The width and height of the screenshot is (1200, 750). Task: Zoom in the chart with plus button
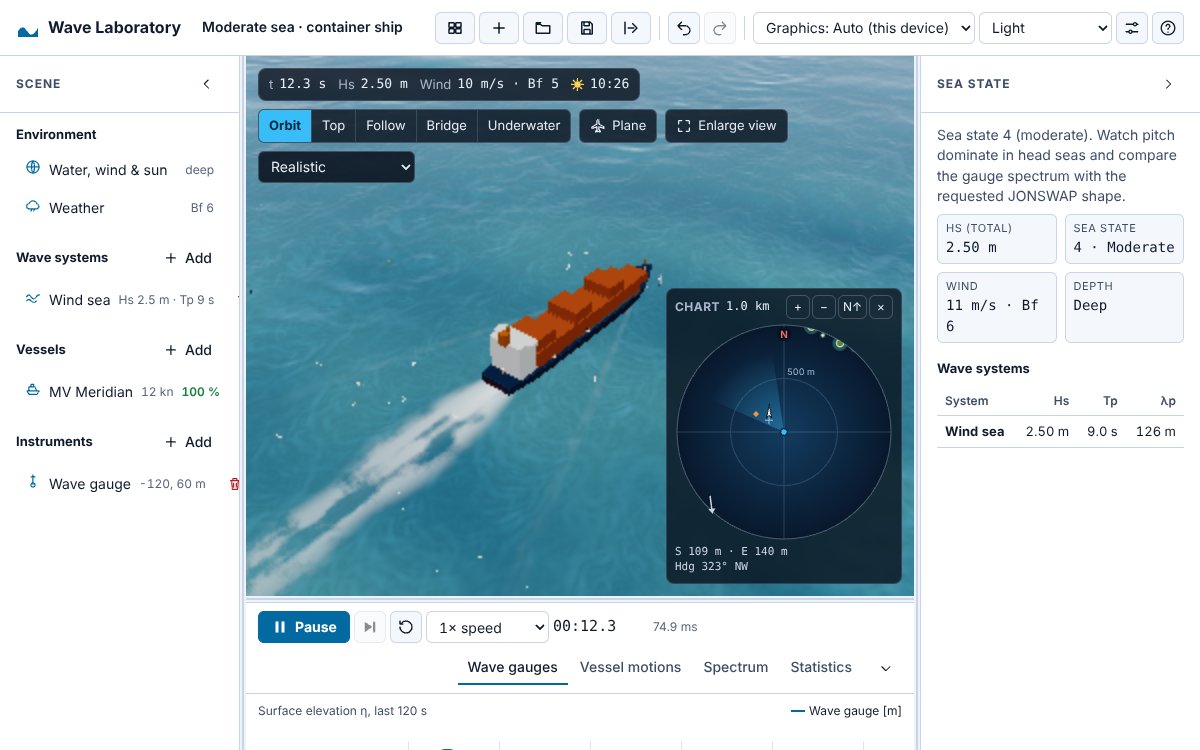797,307
